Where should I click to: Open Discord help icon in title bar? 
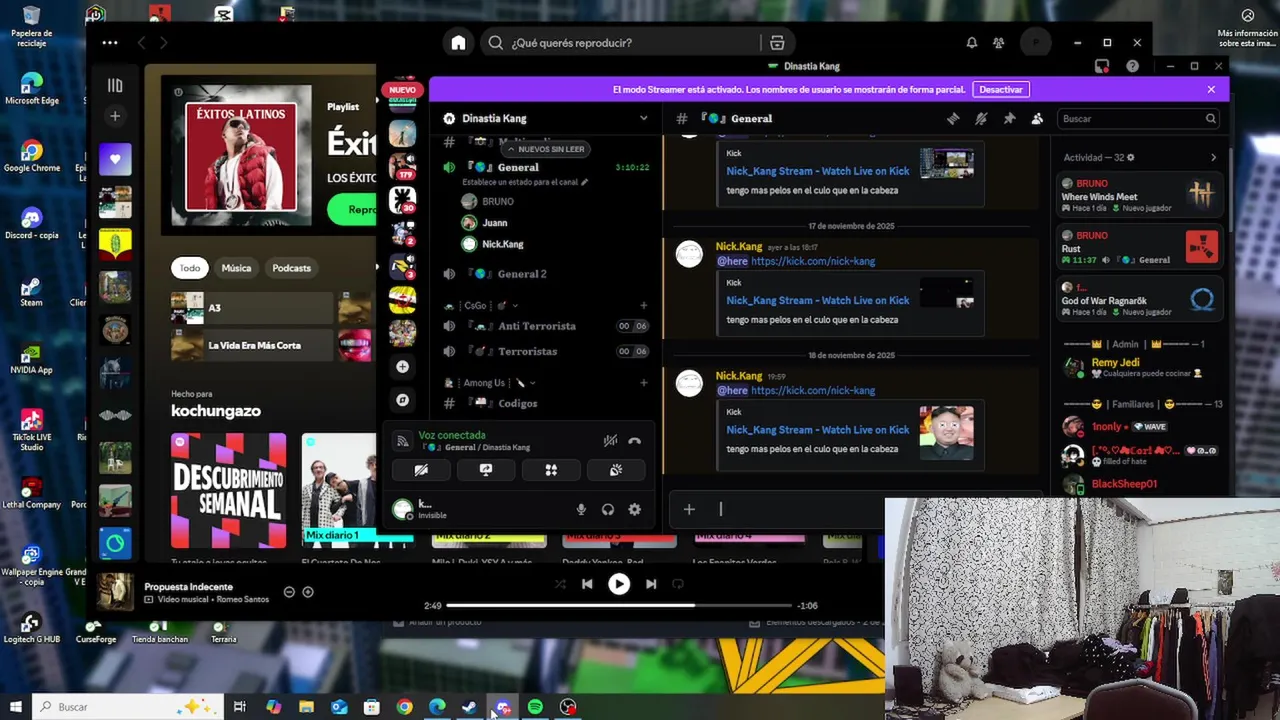tap(1132, 66)
